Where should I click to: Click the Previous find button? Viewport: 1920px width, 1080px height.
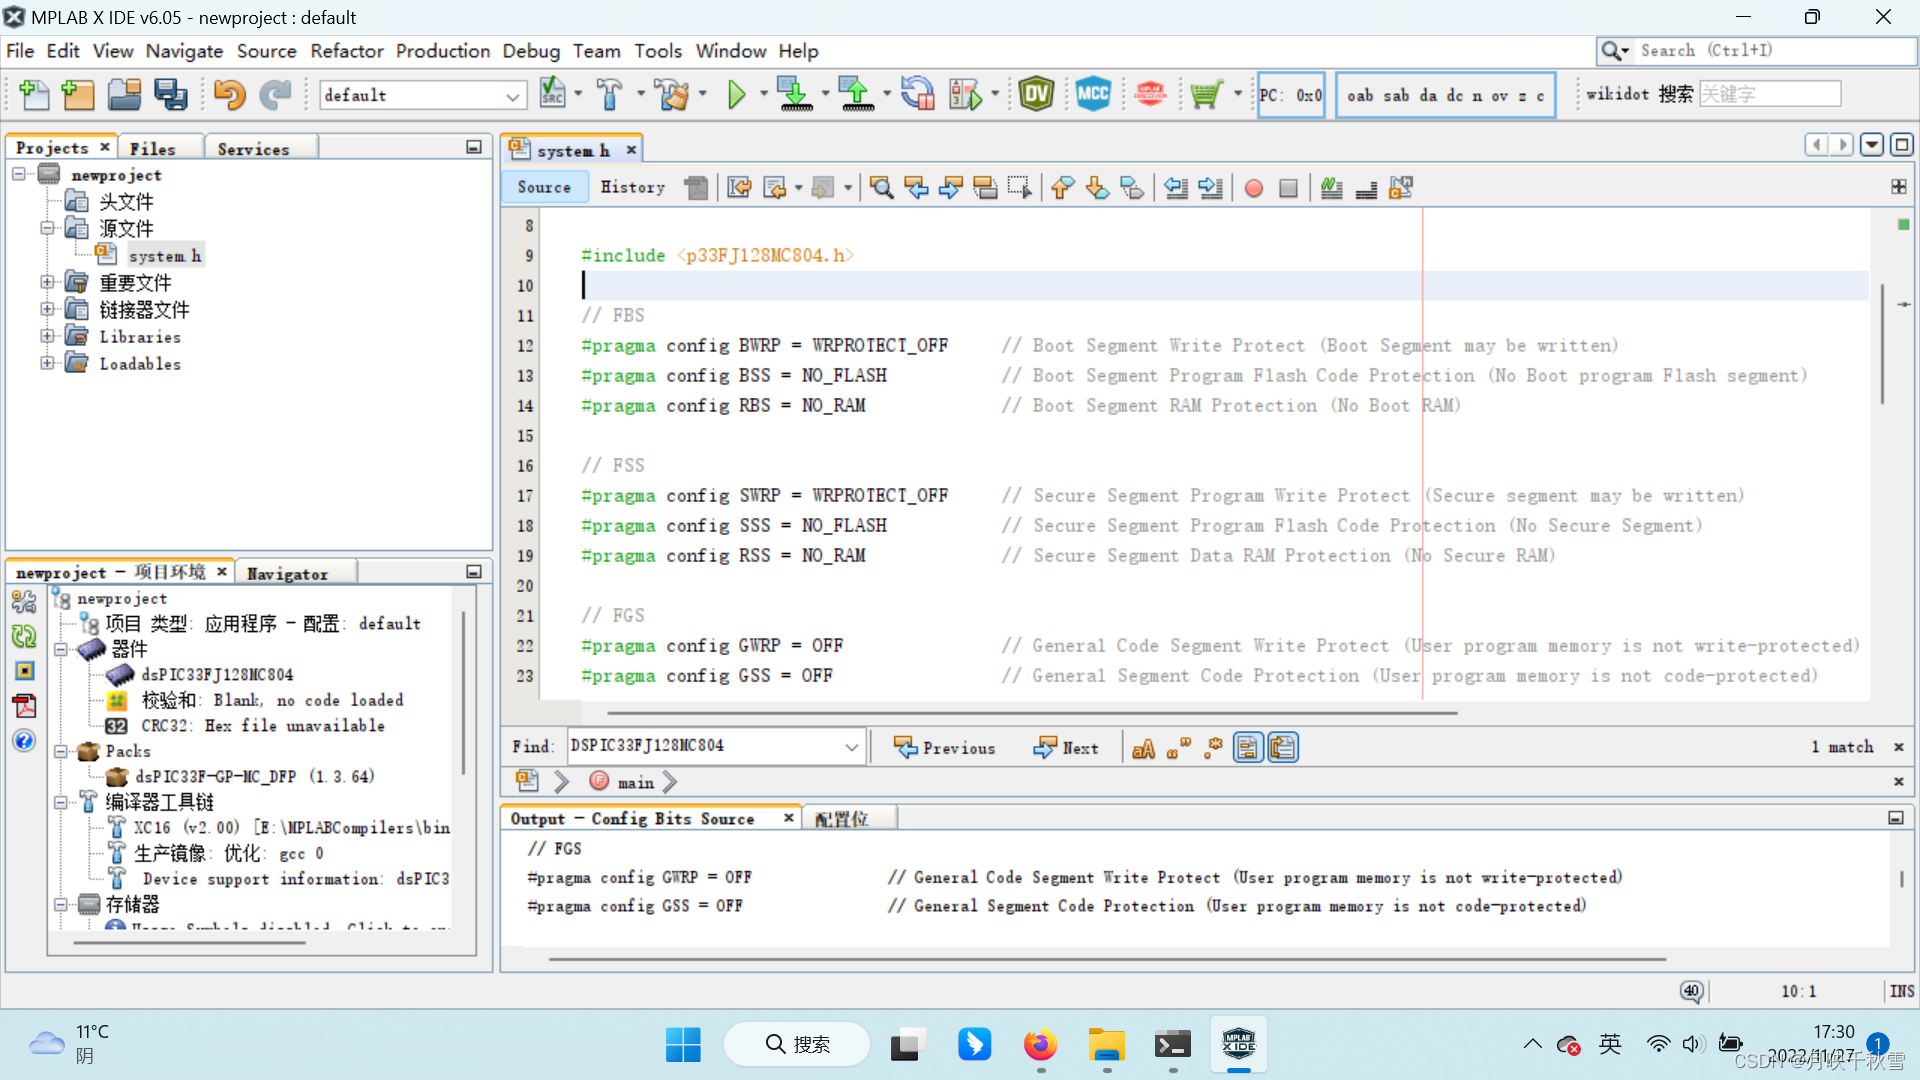(x=944, y=748)
